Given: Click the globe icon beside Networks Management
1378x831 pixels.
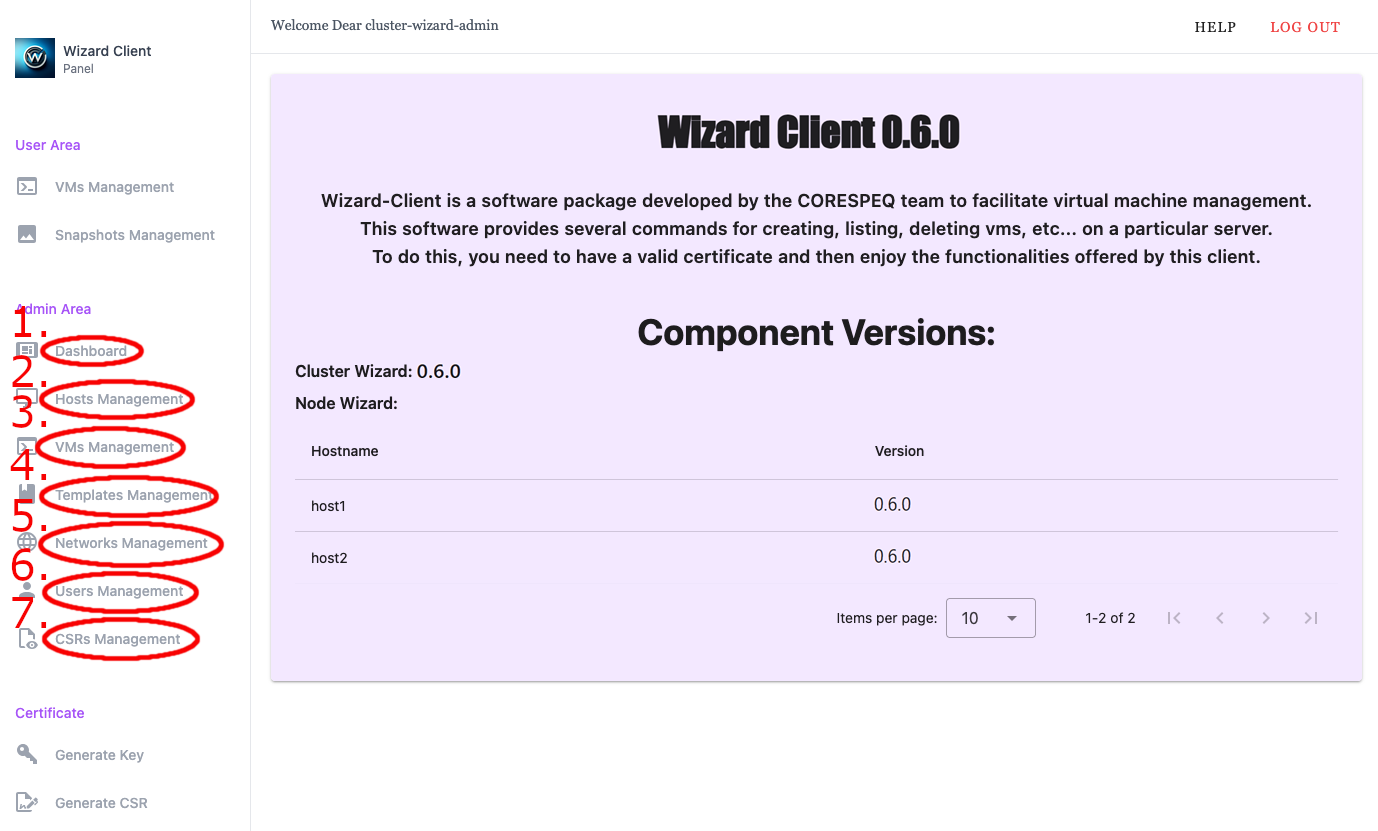Looking at the screenshot, I should pos(27,543).
